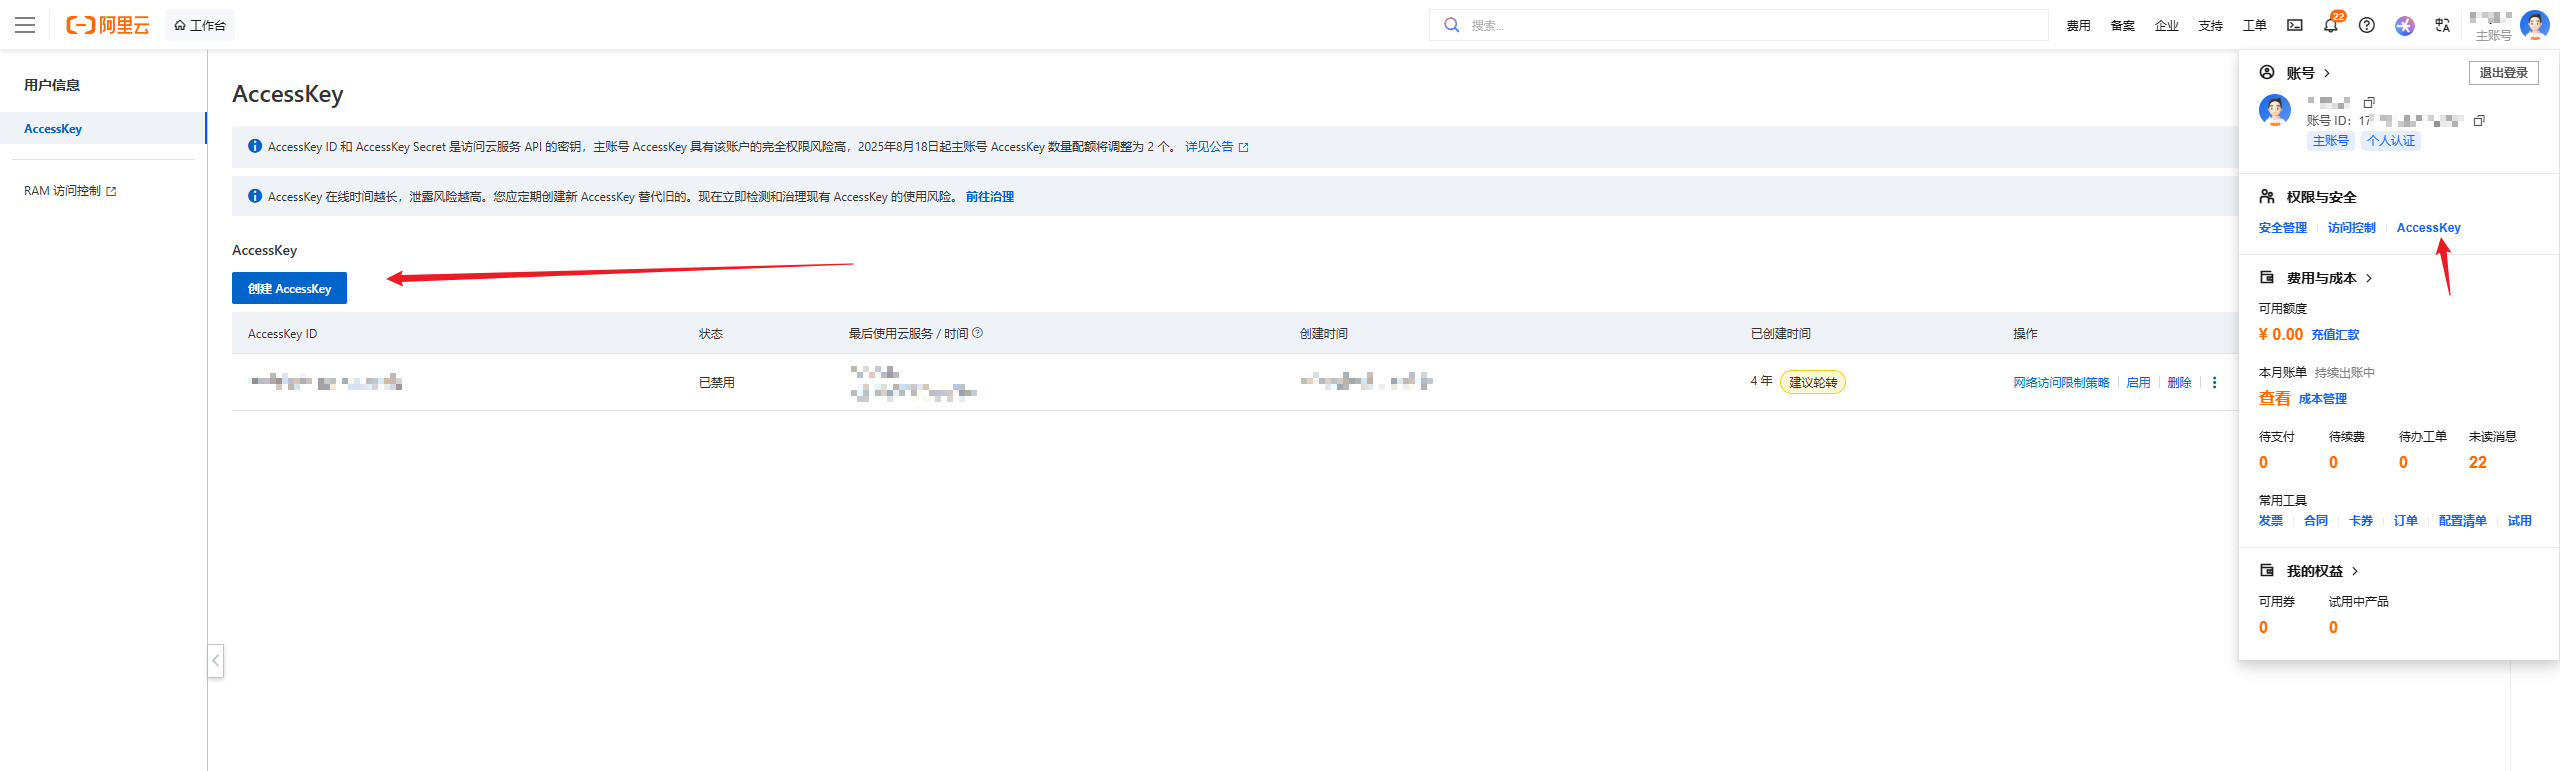This screenshot has width=2560, height=771.
Task: Open 前往治理 link
Action: click(x=989, y=197)
